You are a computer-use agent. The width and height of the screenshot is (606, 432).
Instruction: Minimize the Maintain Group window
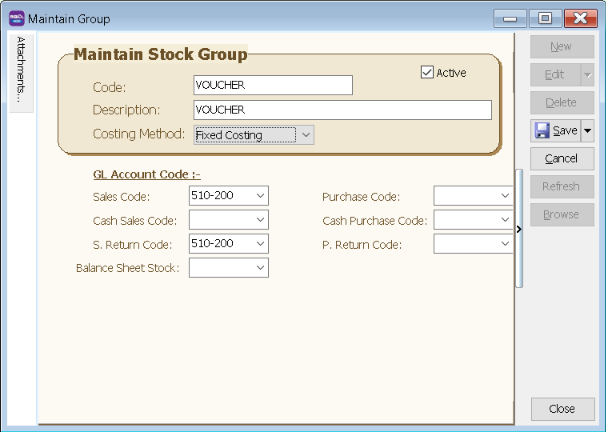pyautogui.click(x=513, y=18)
